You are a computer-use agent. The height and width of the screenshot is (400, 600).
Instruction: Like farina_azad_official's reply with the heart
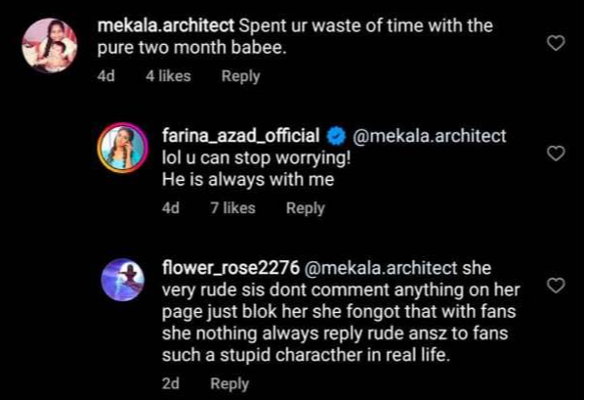point(559,153)
